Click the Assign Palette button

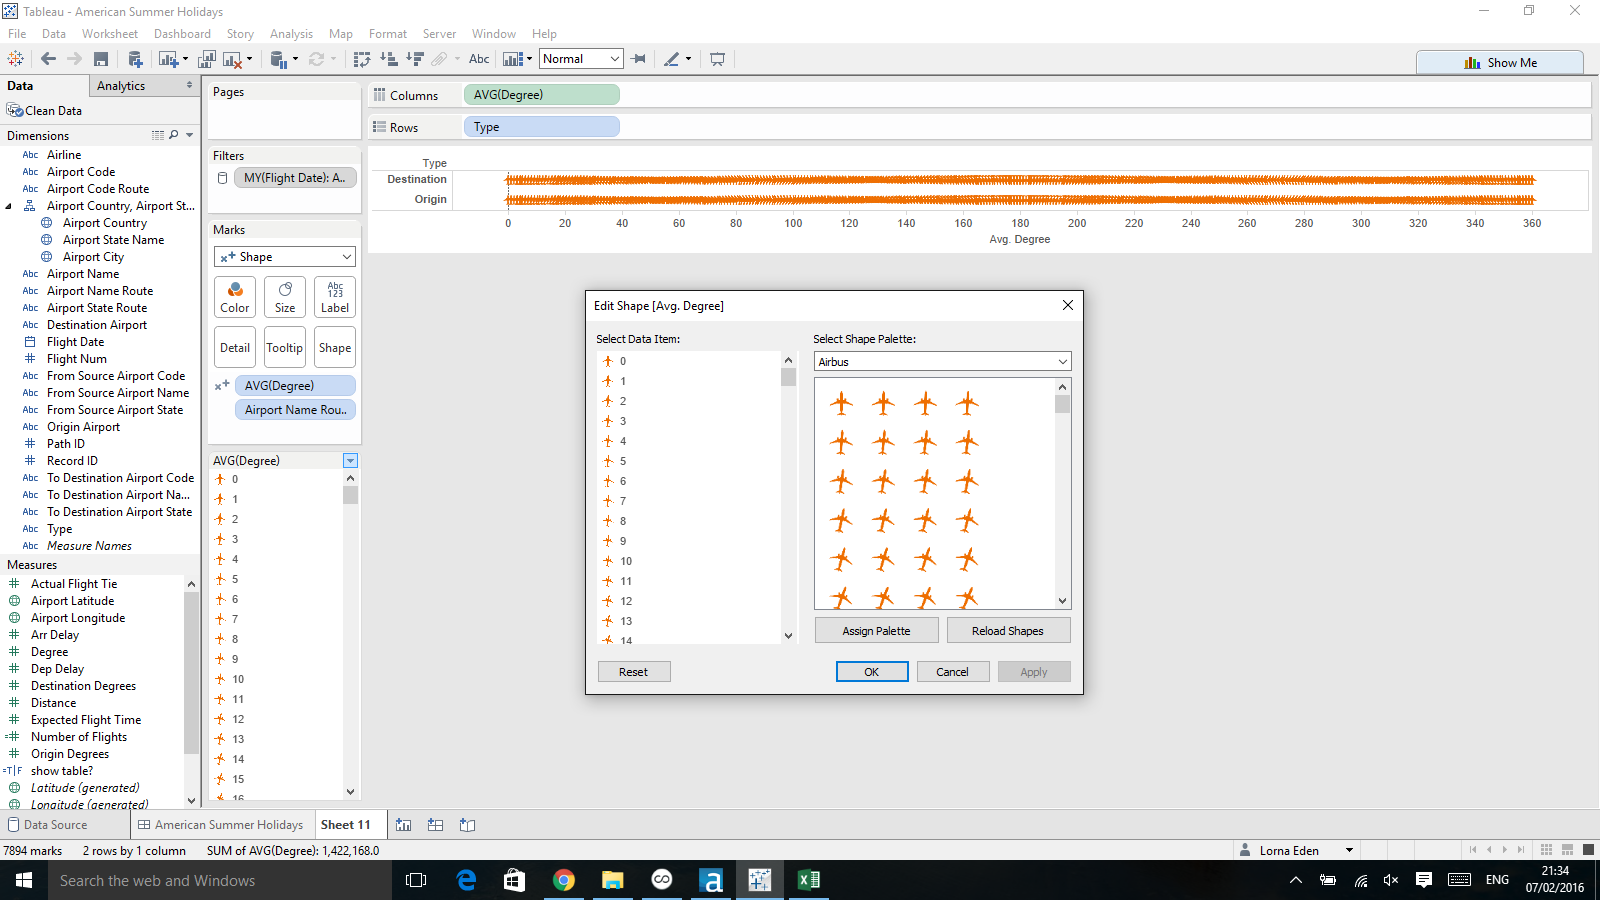[876, 631]
